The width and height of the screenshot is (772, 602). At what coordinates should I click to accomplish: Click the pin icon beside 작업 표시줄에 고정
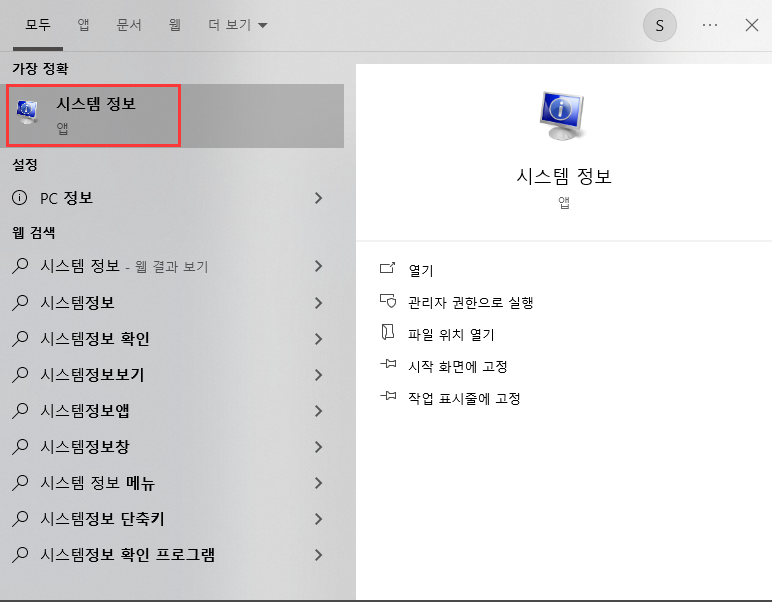point(388,396)
